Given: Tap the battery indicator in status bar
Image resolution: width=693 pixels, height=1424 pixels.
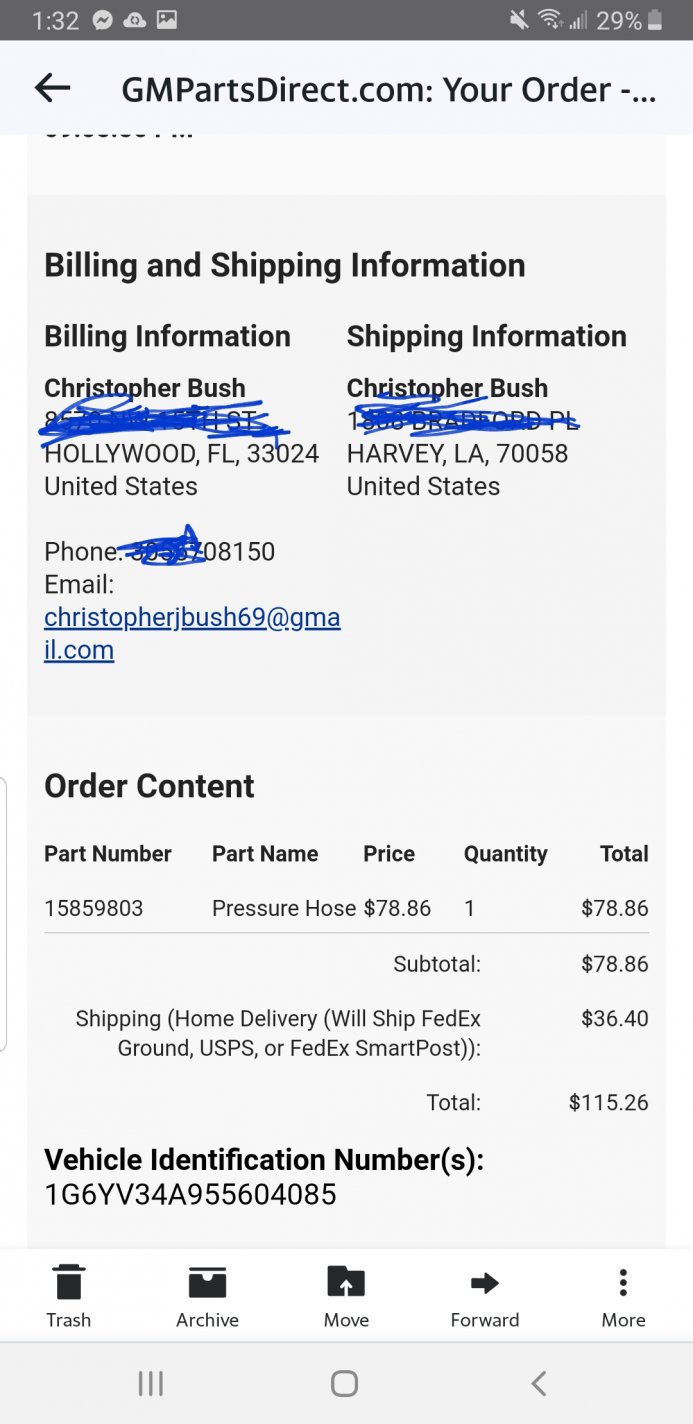Looking at the screenshot, I should click(x=655, y=20).
